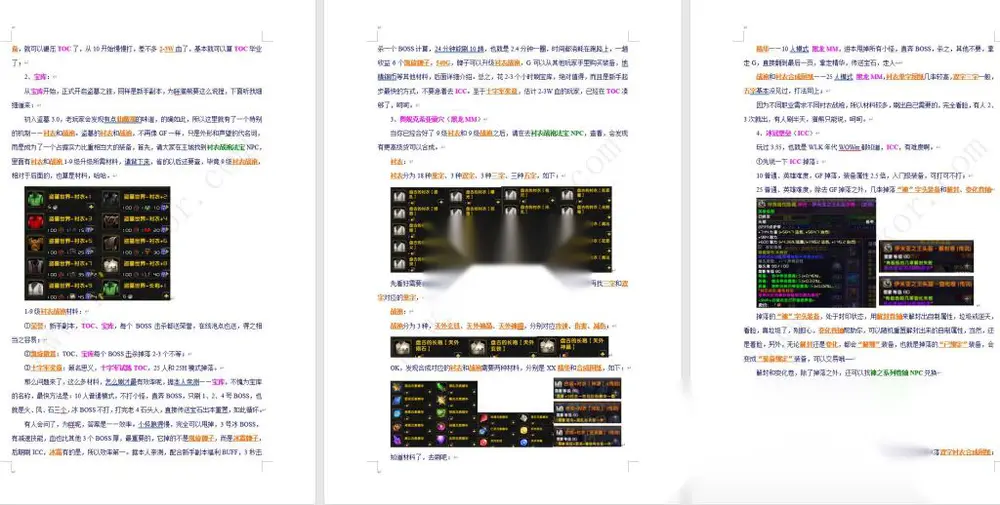This screenshot has height=505, width=1000.
Task: Click the orange "衬衣：" subheading on second page
Action: pos(398,162)
